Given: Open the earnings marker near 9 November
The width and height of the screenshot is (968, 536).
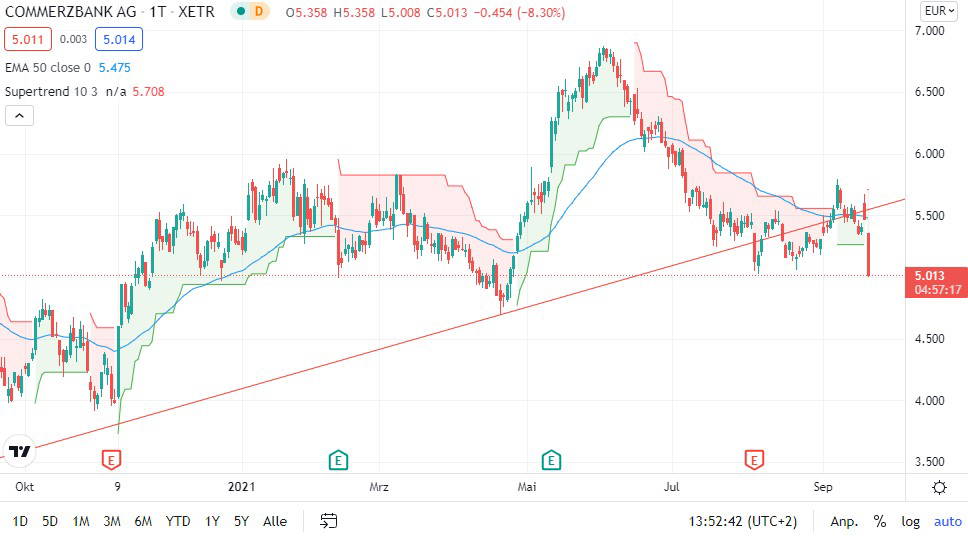Looking at the screenshot, I should tap(111, 459).
